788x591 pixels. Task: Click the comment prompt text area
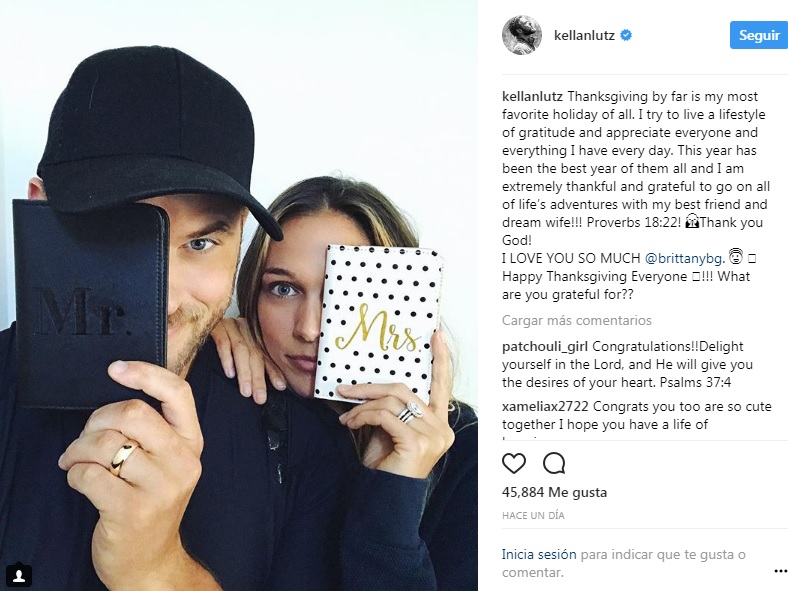coord(623,563)
